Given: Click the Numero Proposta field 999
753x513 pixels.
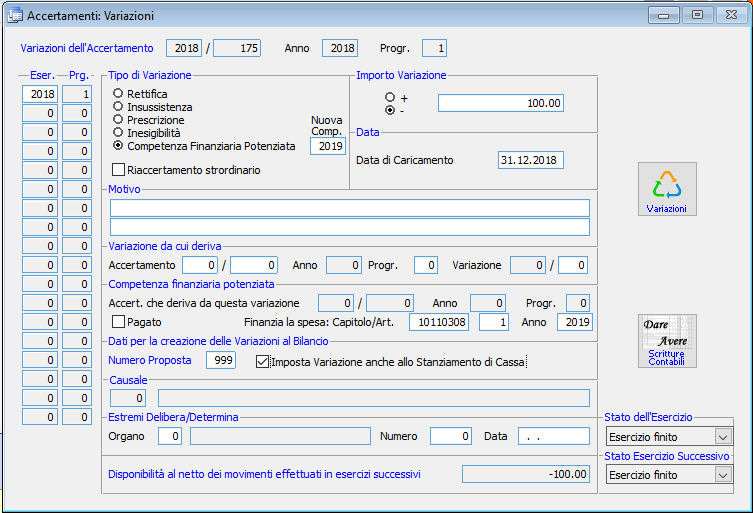Looking at the screenshot, I should pos(221,360).
